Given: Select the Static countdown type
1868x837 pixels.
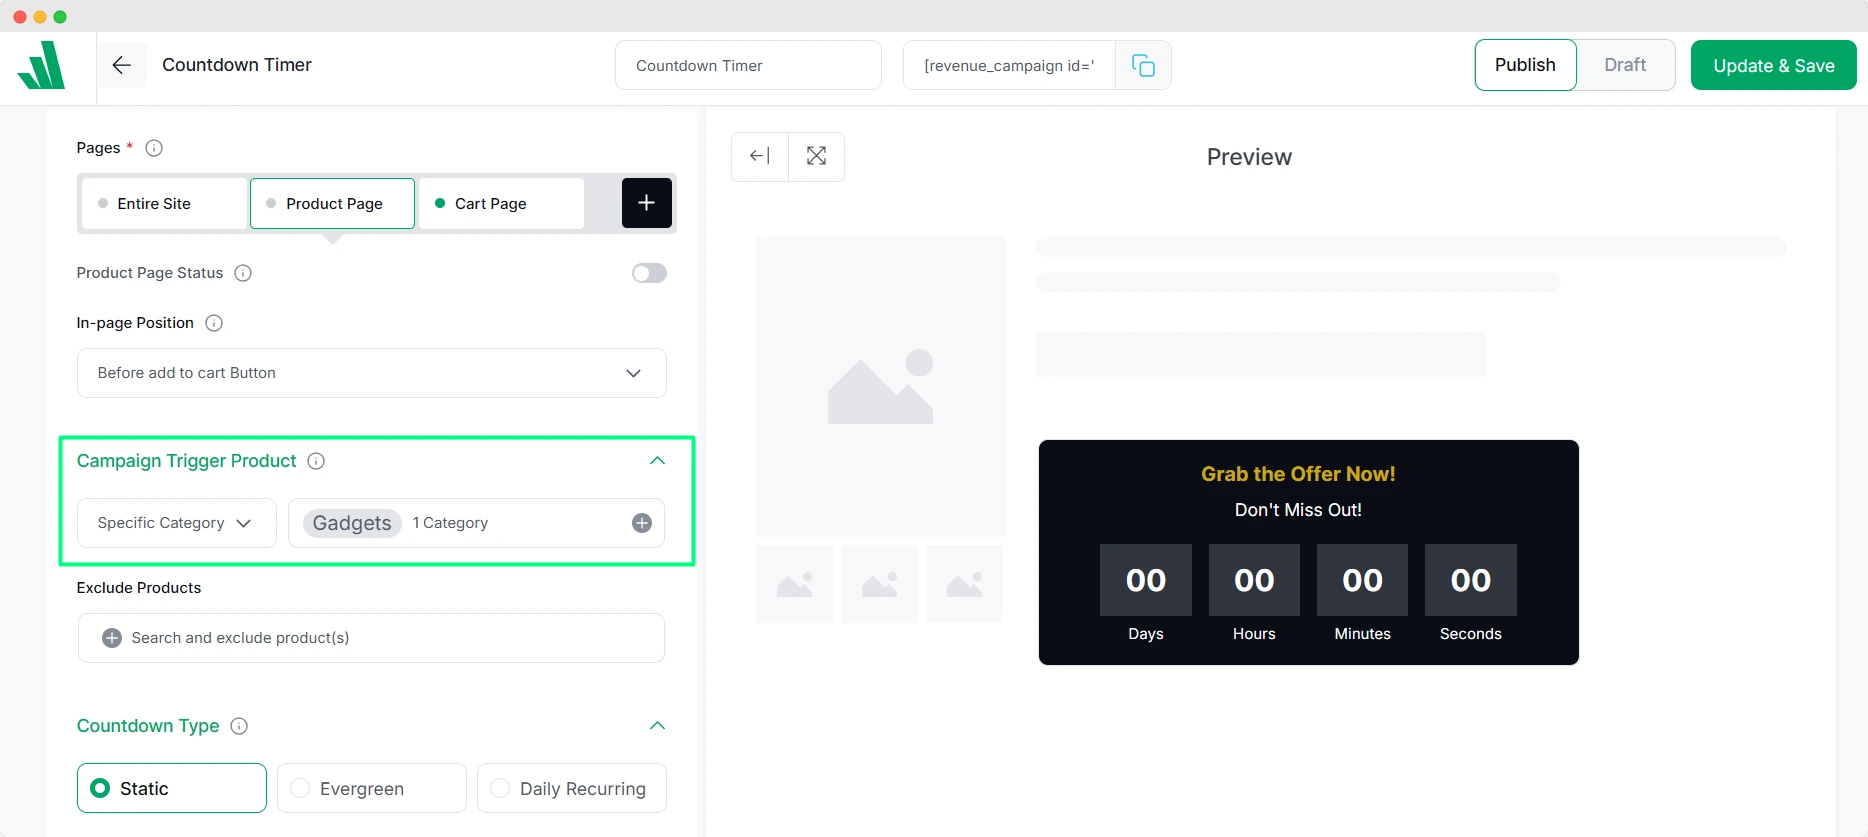Looking at the screenshot, I should 172,788.
